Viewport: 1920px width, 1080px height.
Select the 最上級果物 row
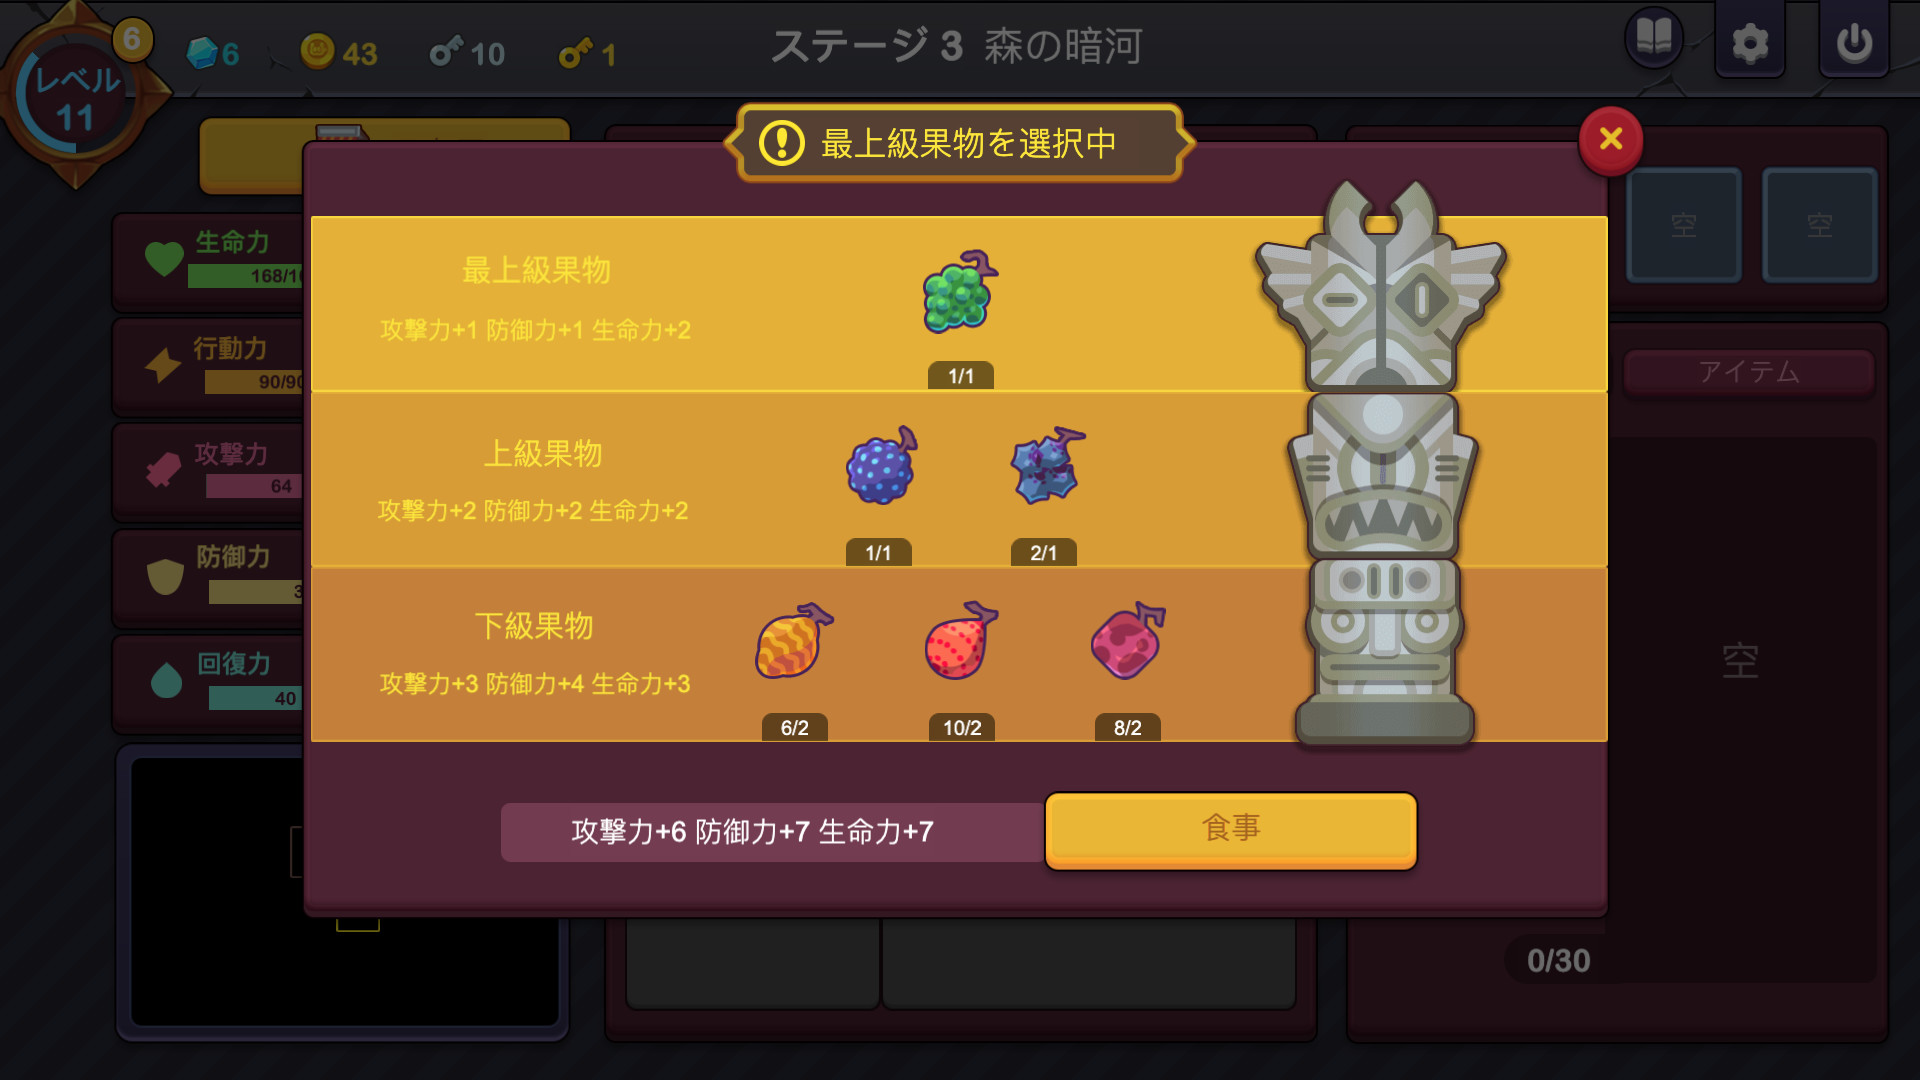958,303
